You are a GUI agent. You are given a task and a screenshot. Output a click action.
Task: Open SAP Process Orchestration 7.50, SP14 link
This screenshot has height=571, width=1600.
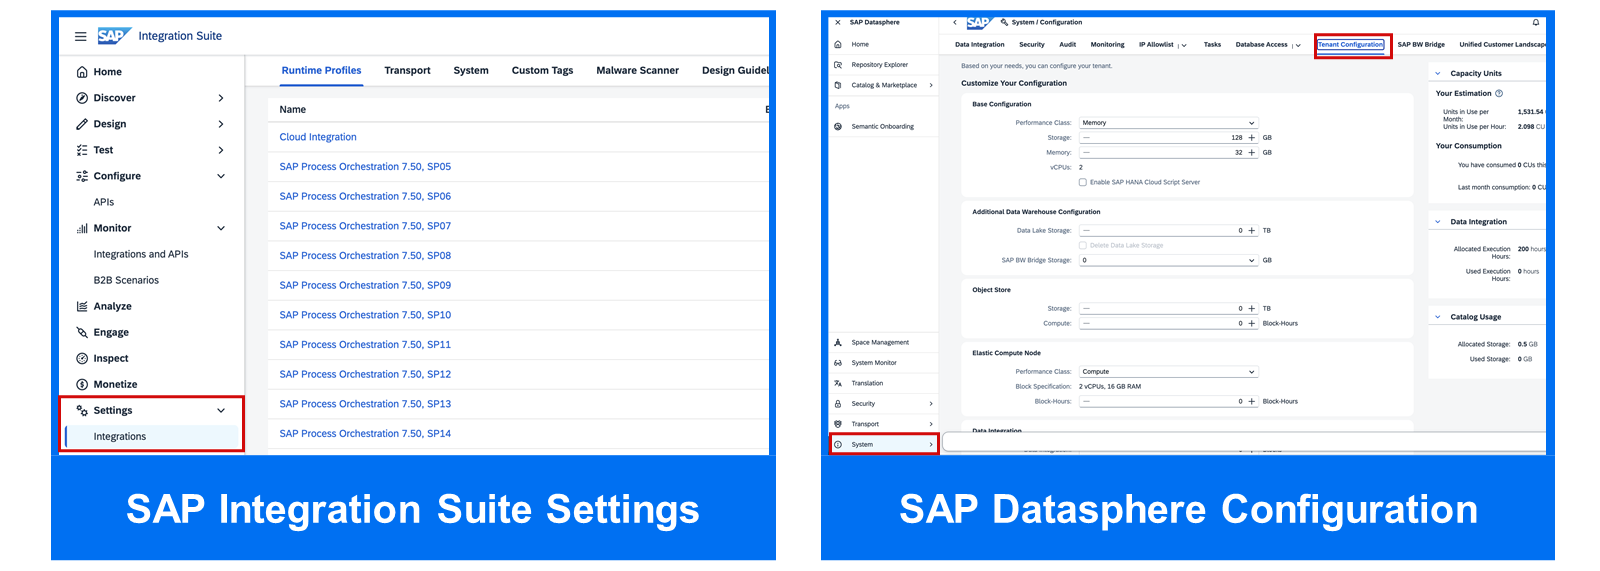[365, 433]
